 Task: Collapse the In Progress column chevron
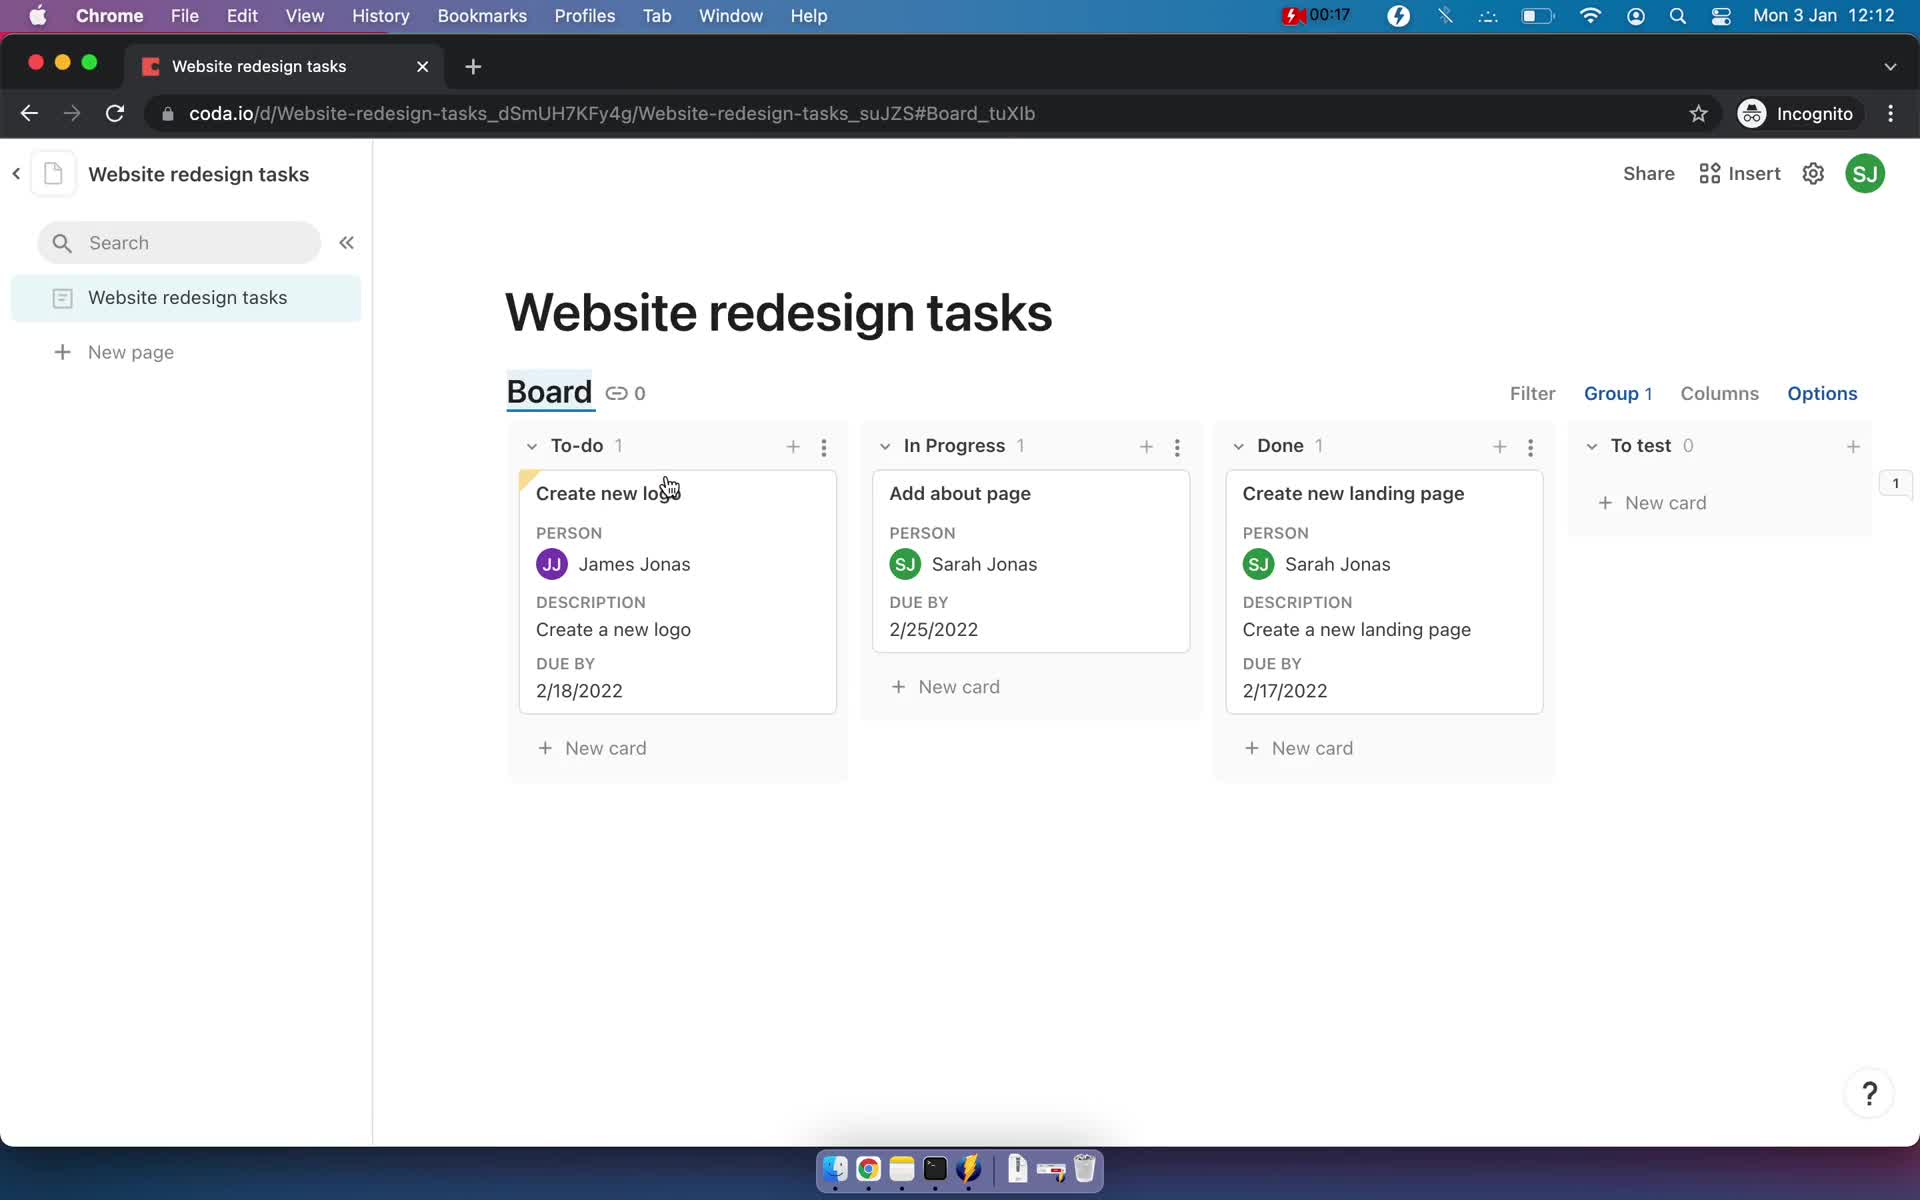tap(885, 447)
